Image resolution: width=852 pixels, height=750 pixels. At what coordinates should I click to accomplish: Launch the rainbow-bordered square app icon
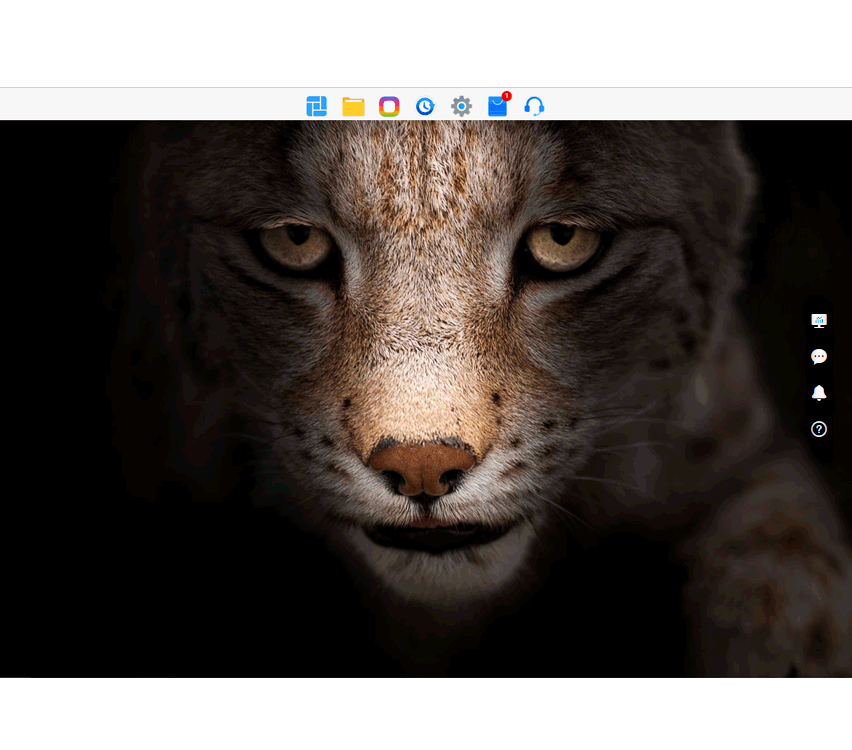(389, 106)
